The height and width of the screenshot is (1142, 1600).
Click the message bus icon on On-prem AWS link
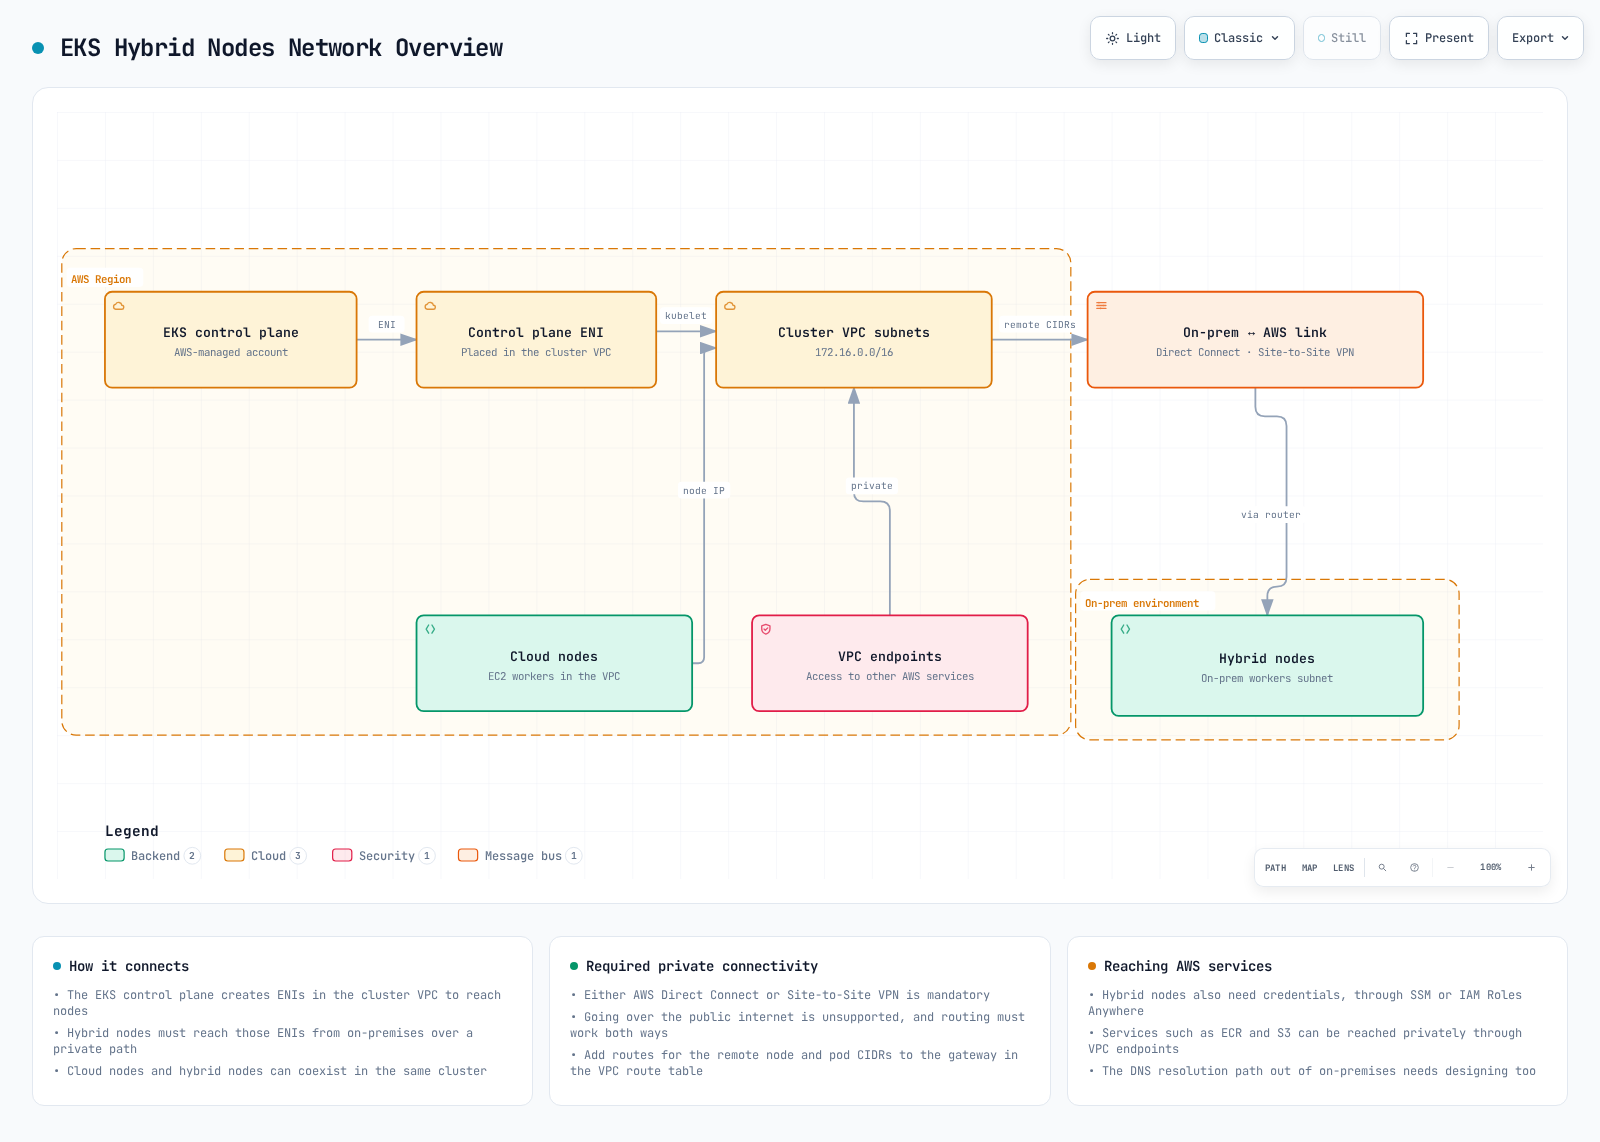click(x=1102, y=306)
